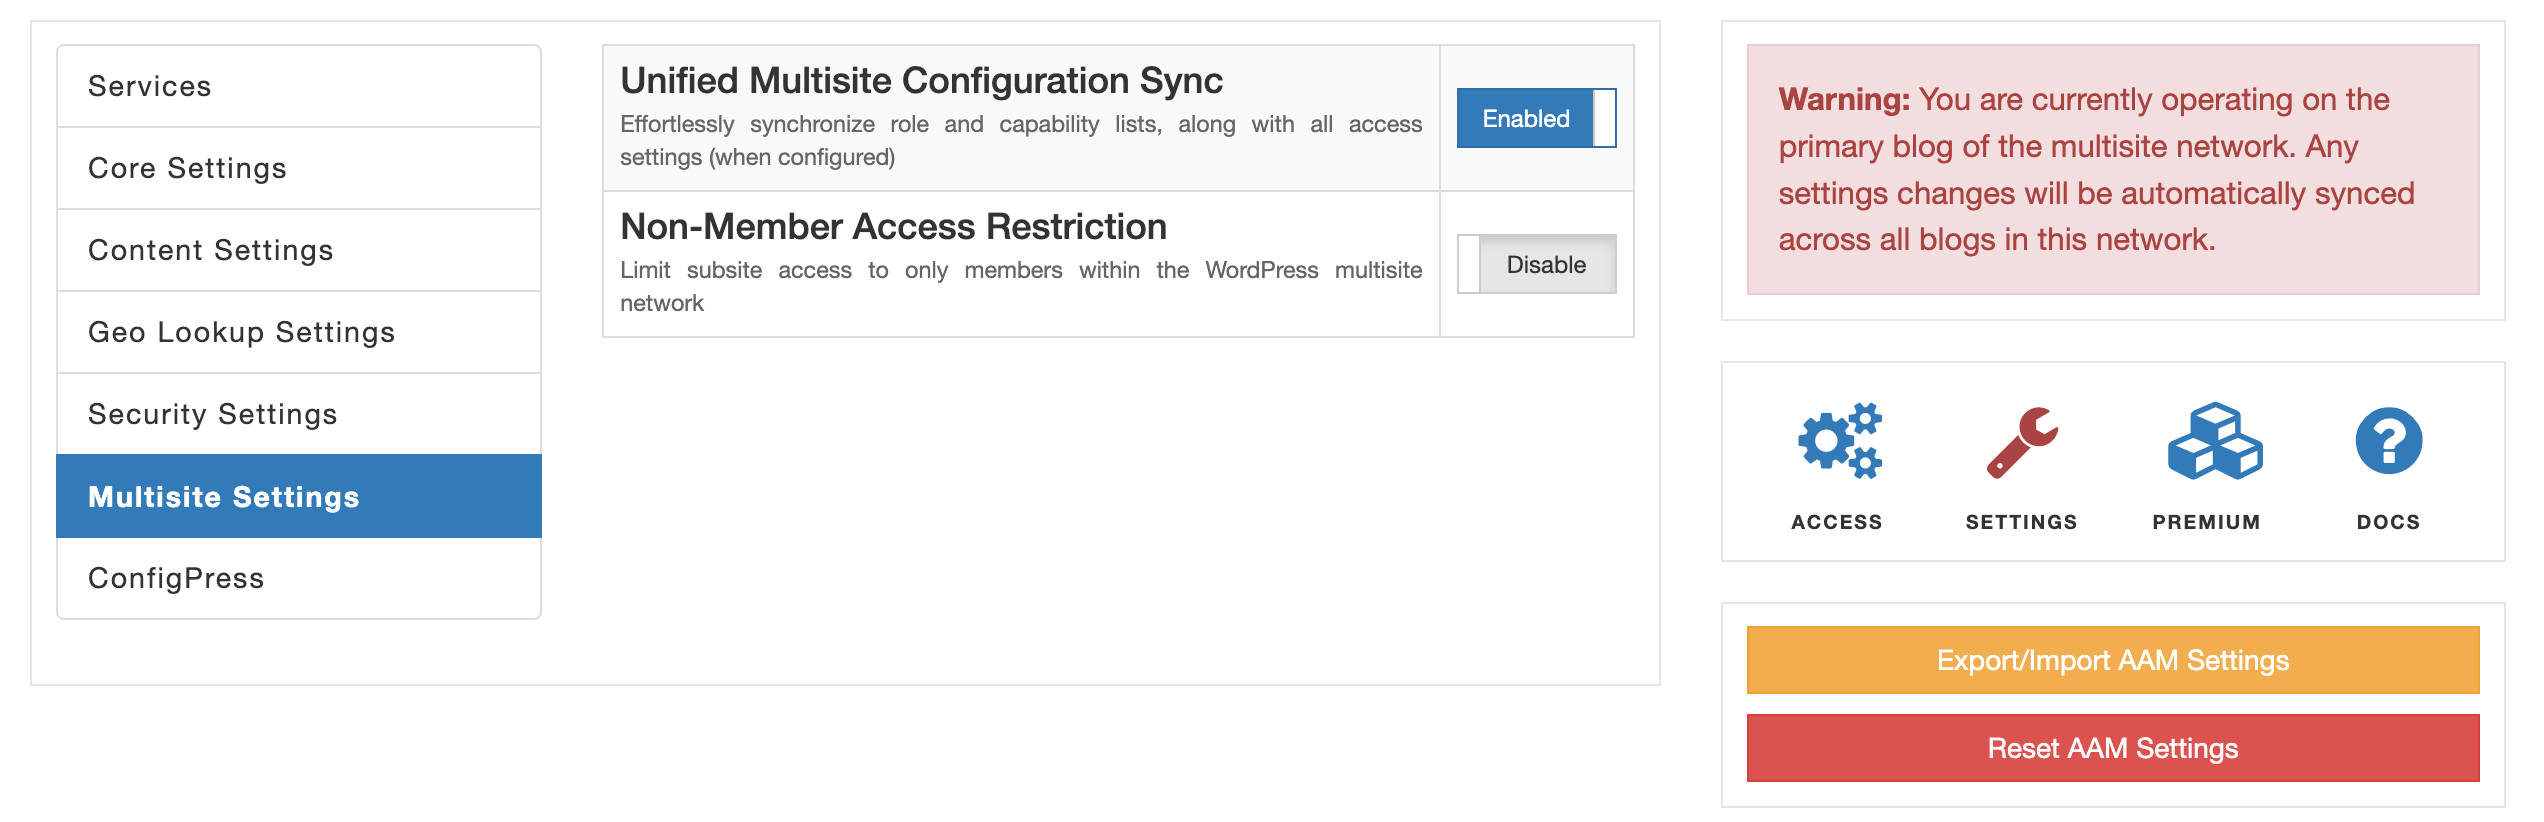This screenshot has height=822, width=2544.
Task: Open Security Settings section
Action: pyautogui.click(x=299, y=414)
